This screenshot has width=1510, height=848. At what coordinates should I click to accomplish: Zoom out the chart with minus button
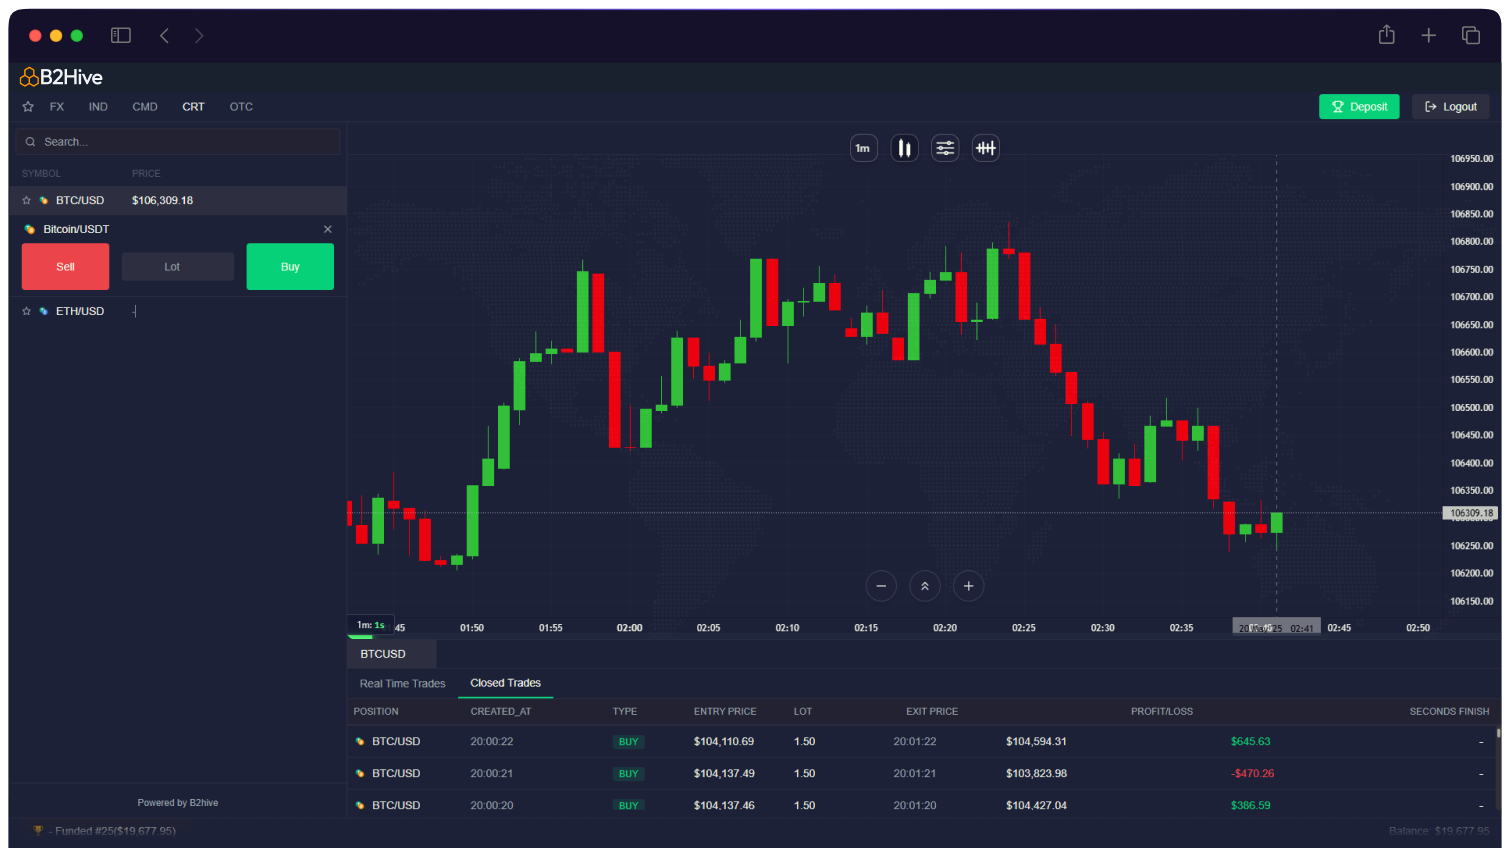tap(881, 586)
